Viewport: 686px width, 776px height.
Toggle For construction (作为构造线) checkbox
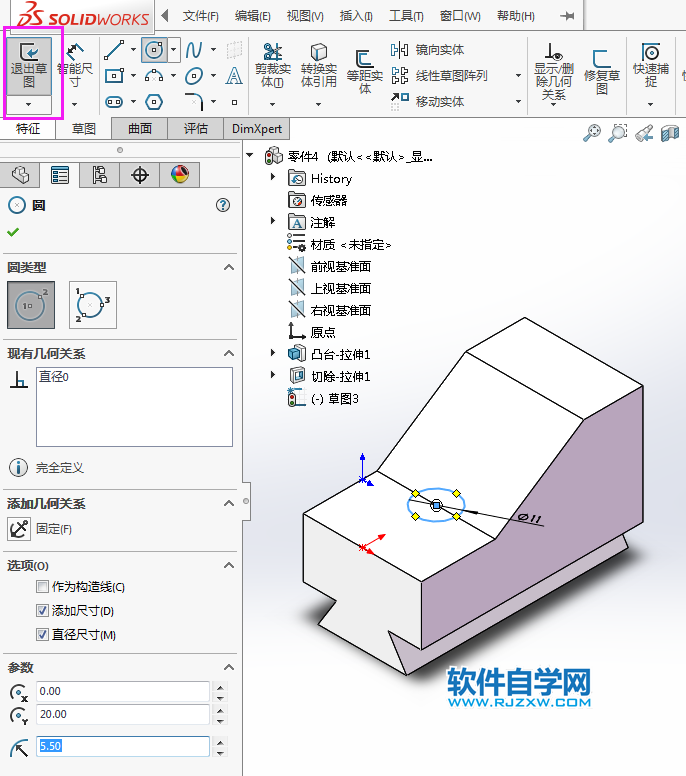43,586
